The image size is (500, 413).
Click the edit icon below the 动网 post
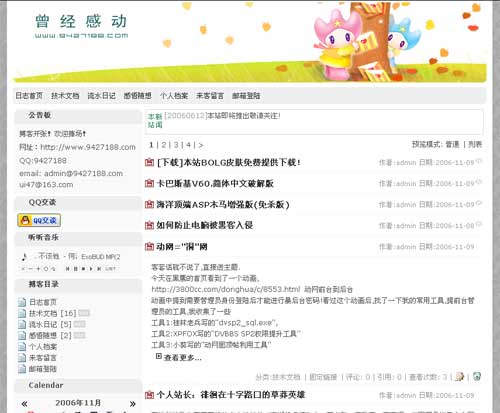[x=459, y=376]
